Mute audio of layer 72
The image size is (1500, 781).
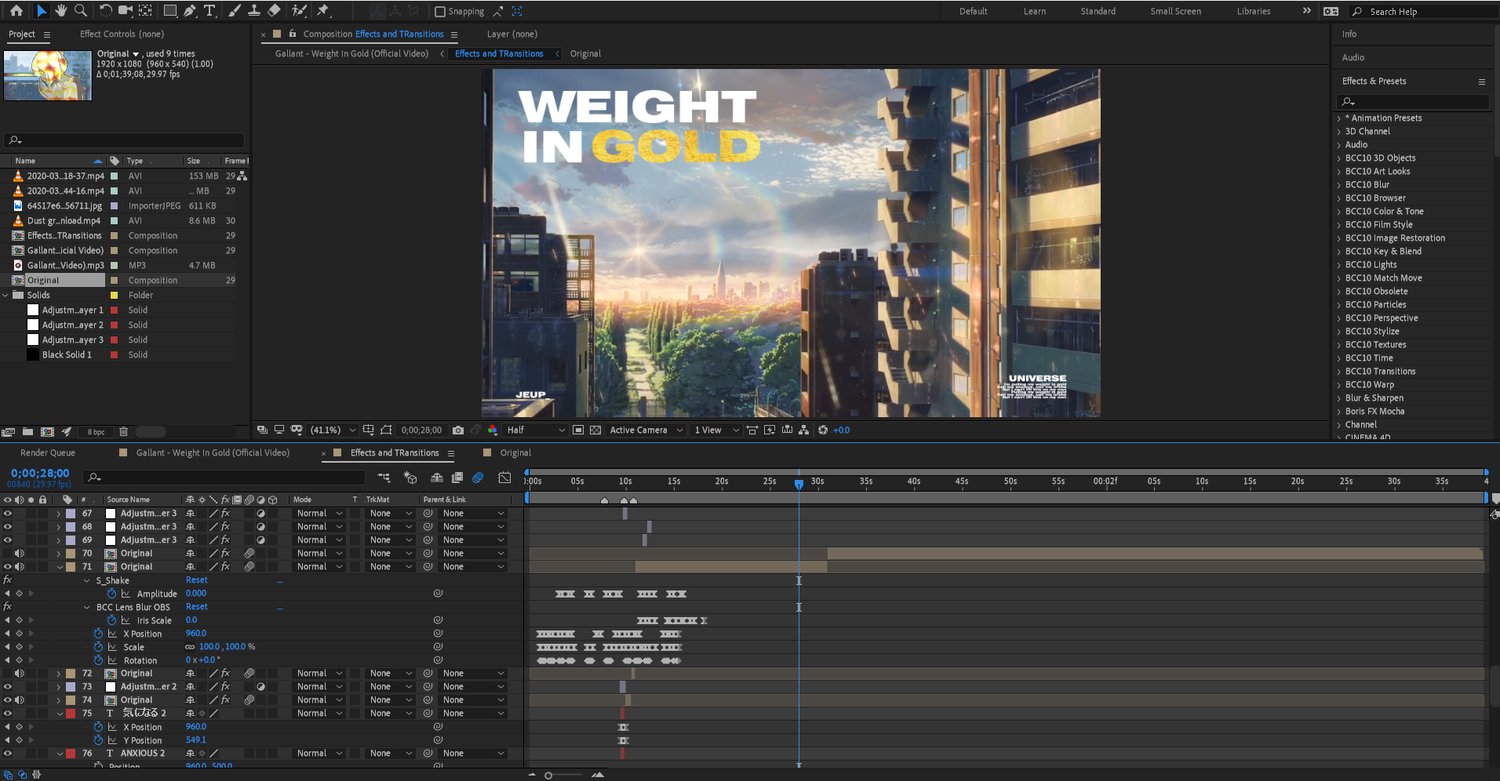19,673
